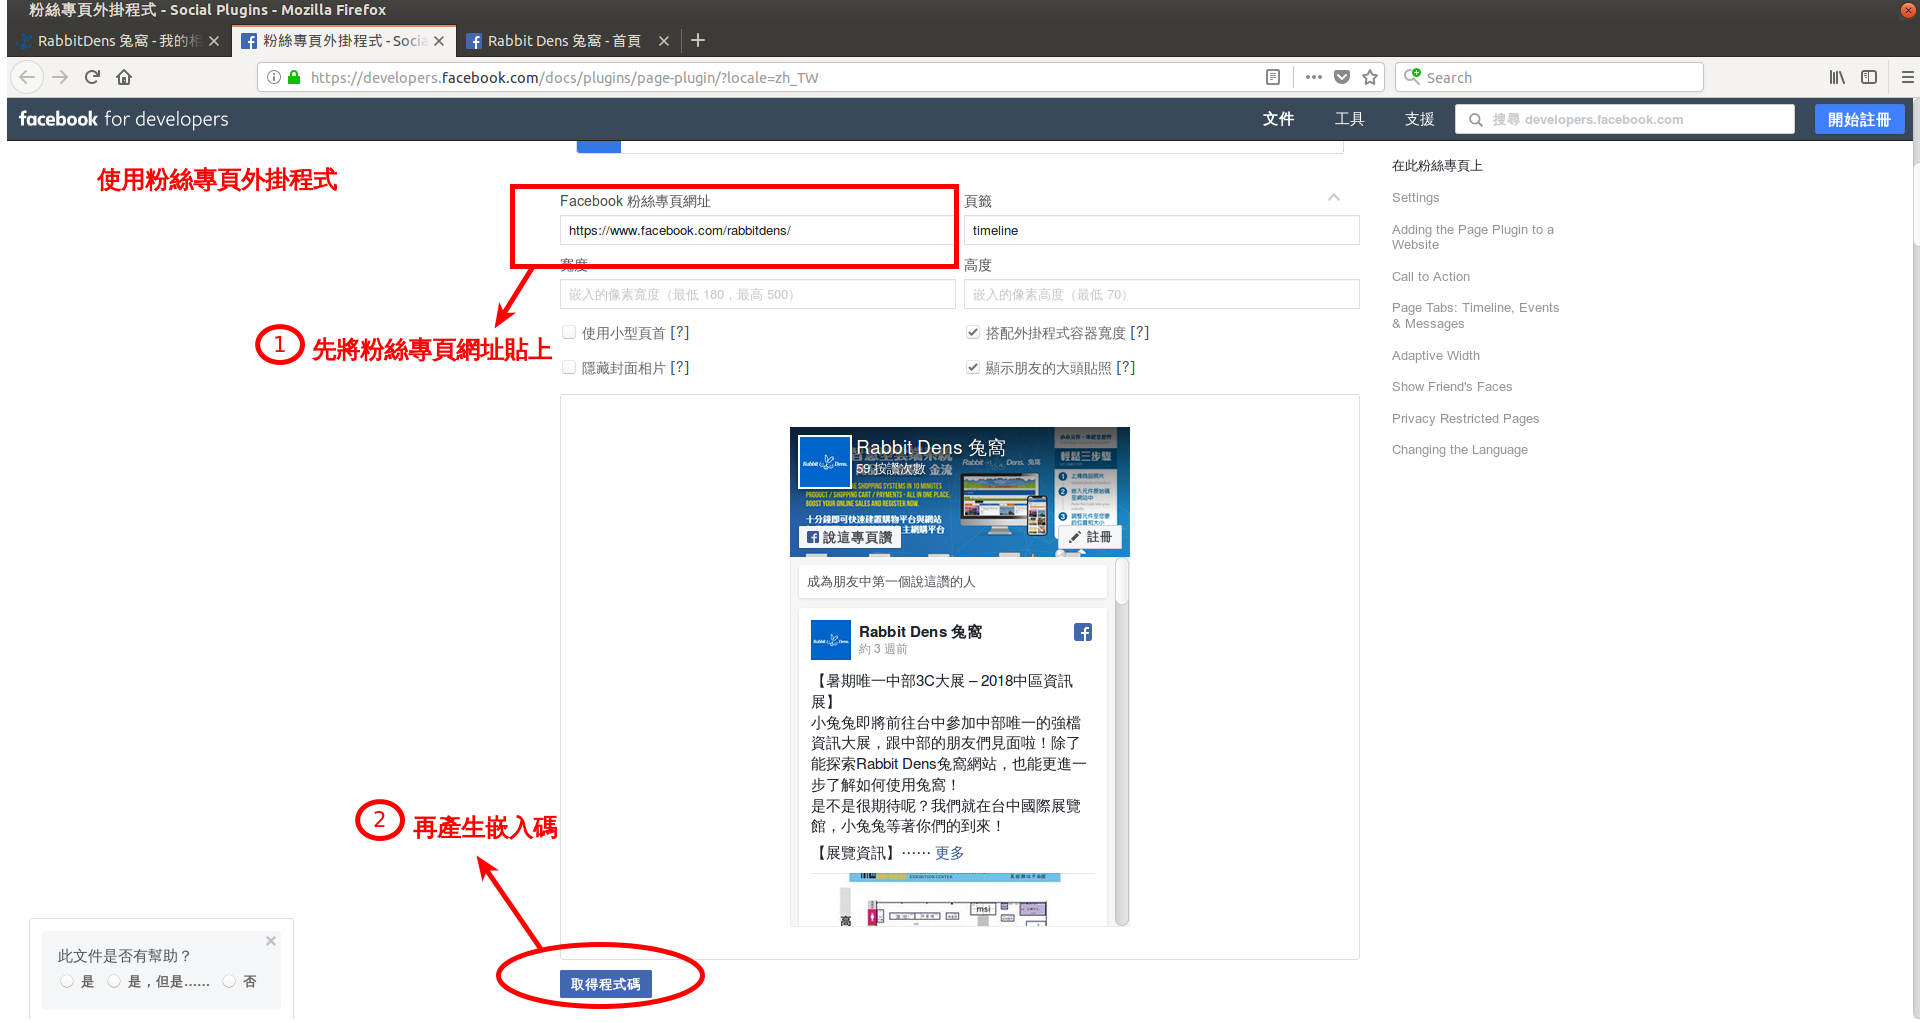1920x1023 pixels.
Task: Click the Rabbit Dens 兔窩 post author name
Action: (x=920, y=632)
